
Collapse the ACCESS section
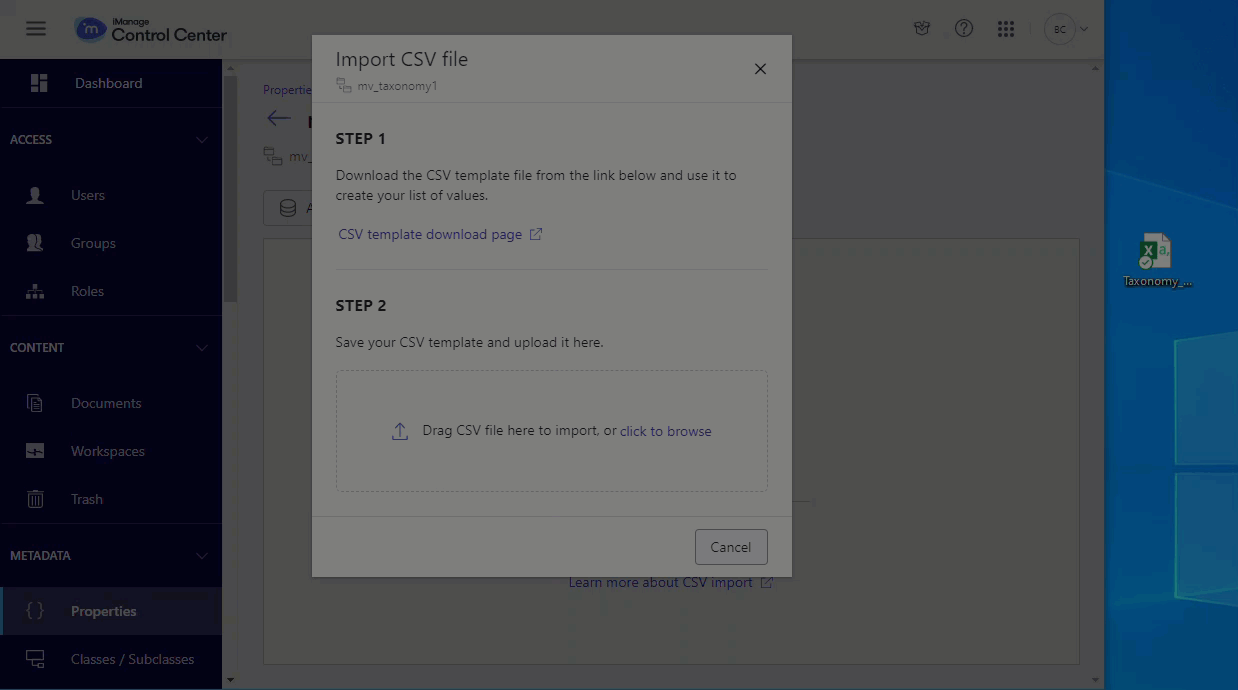pos(202,140)
